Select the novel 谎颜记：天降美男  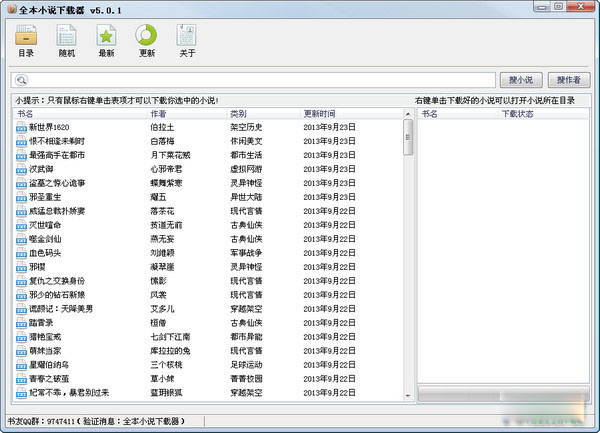[61, 309]
